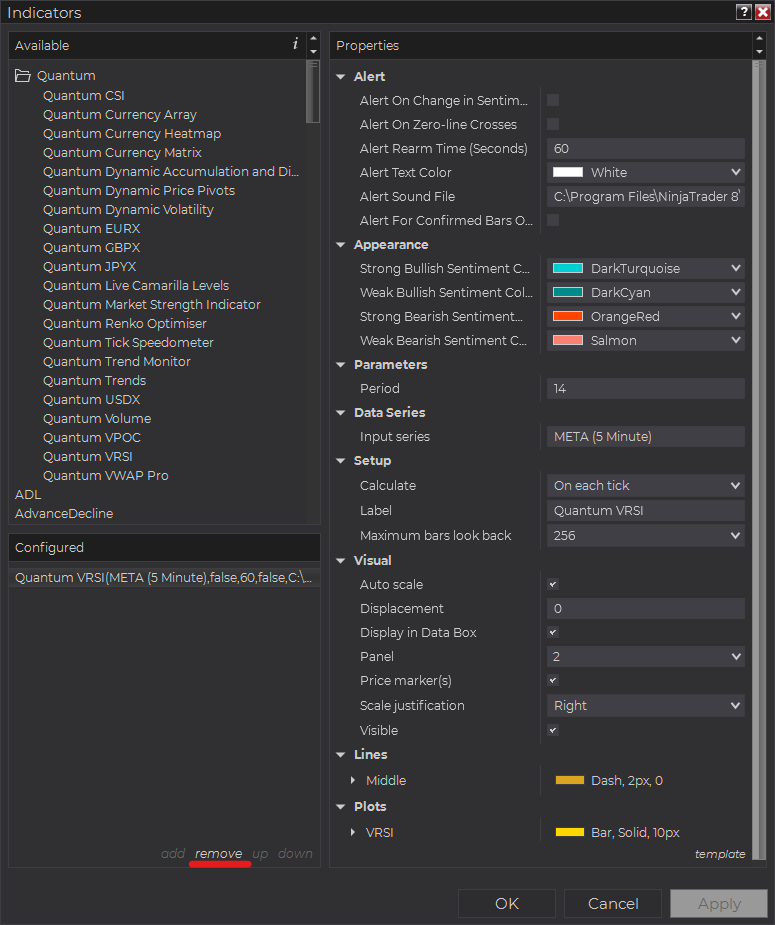Click the Quantum folder icon
Image resolution: width=775 pixels, height=925 pixels.
(x=22, y=76)
